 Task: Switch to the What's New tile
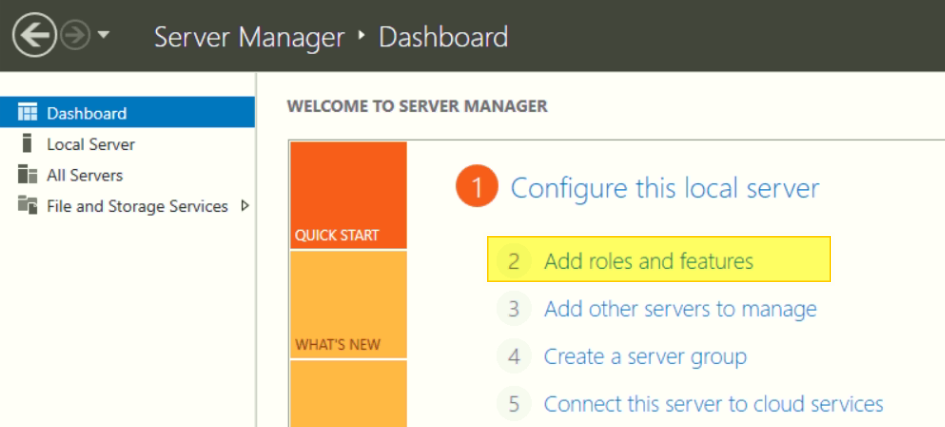[348, 304]
